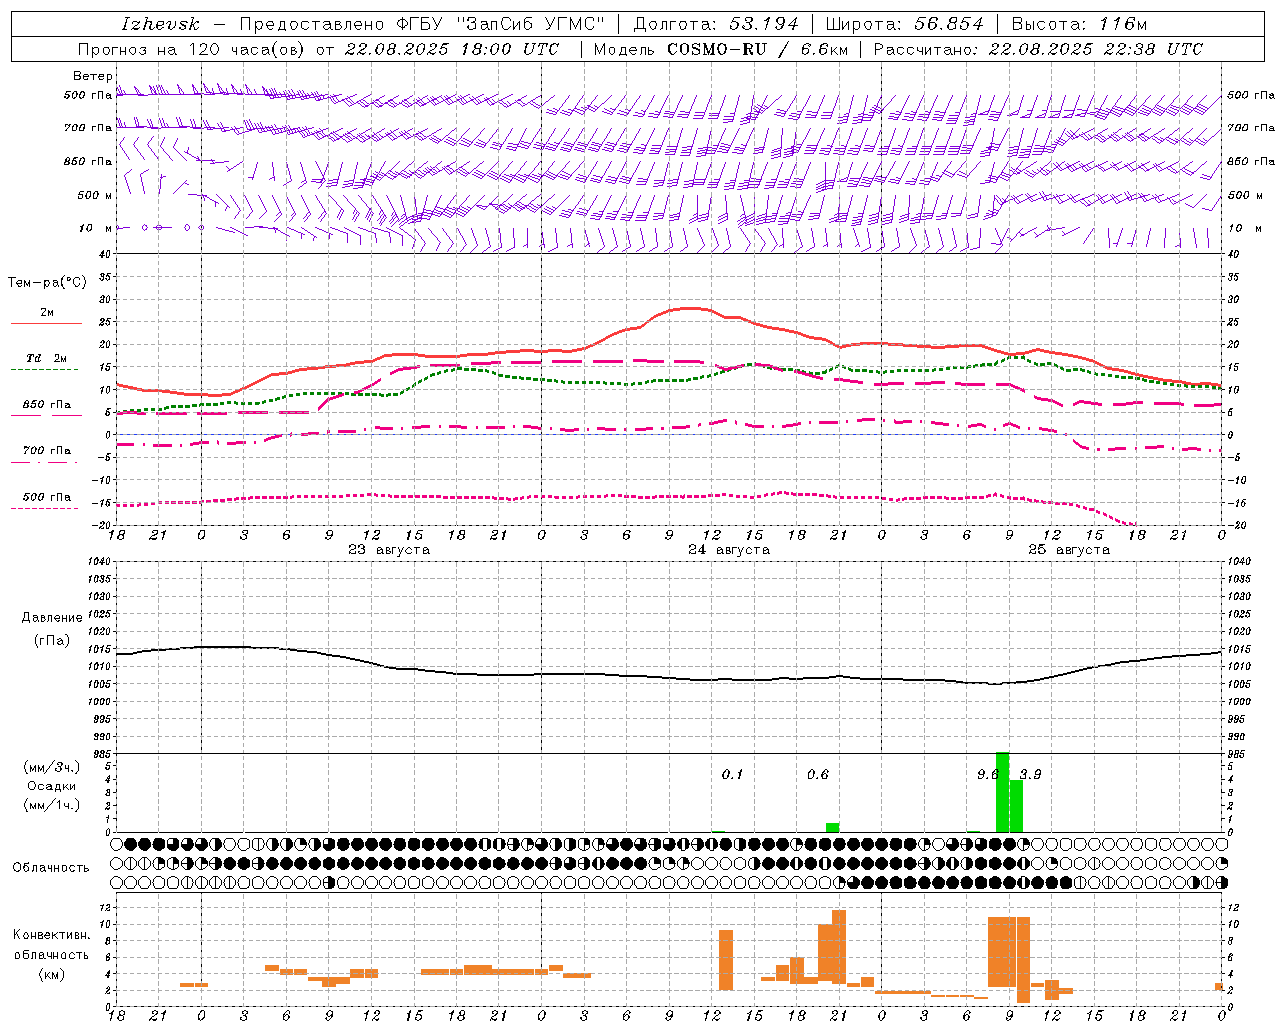The image size is (1280, 1024).
Task: Click the "700 гПа" legend entry in temperature panel
Action: [46, 451]
